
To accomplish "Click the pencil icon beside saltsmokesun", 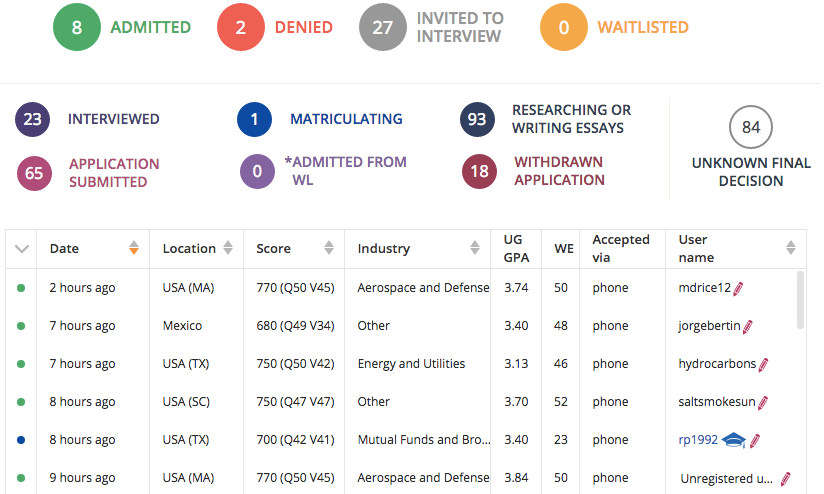I will (763, 402).
